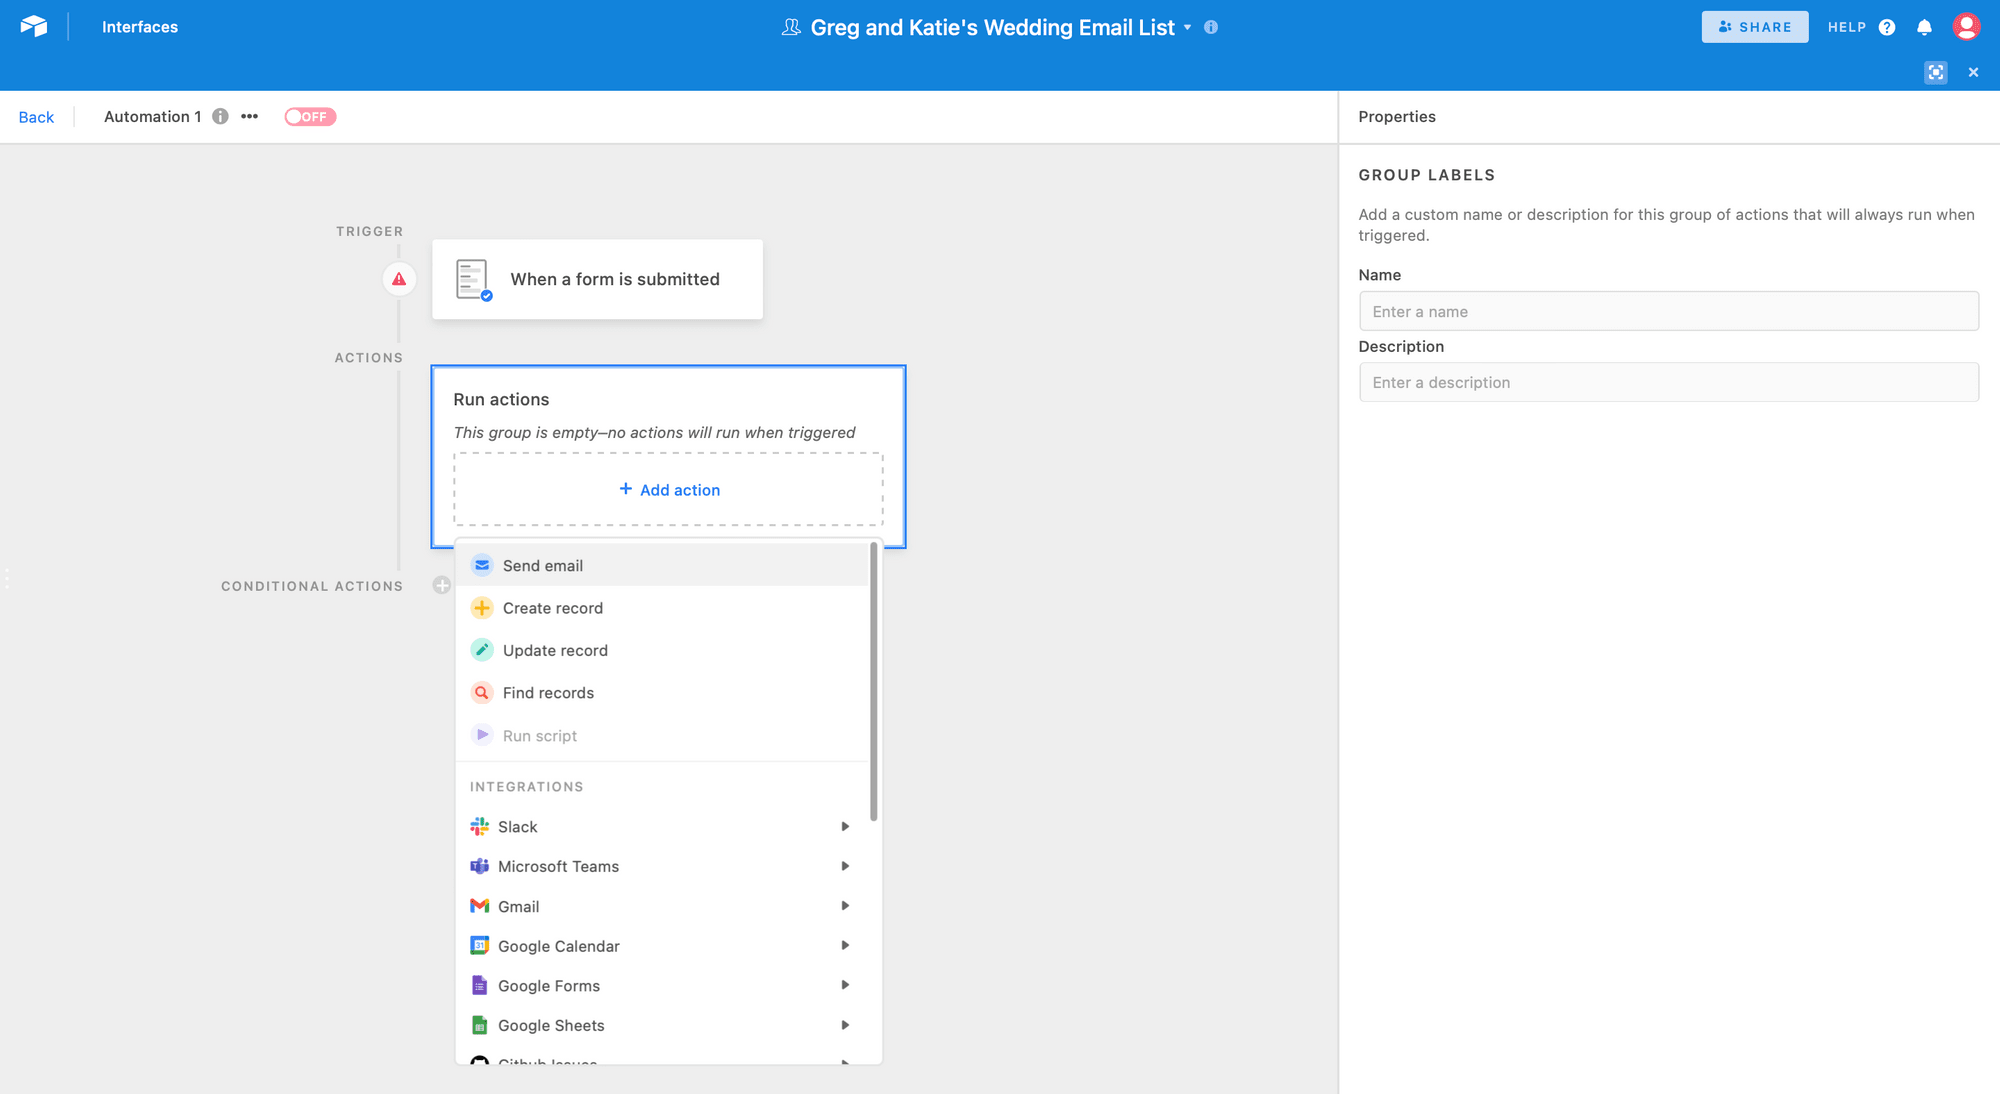Toggle the Automation 1 OFF switch

click(310, 116)
